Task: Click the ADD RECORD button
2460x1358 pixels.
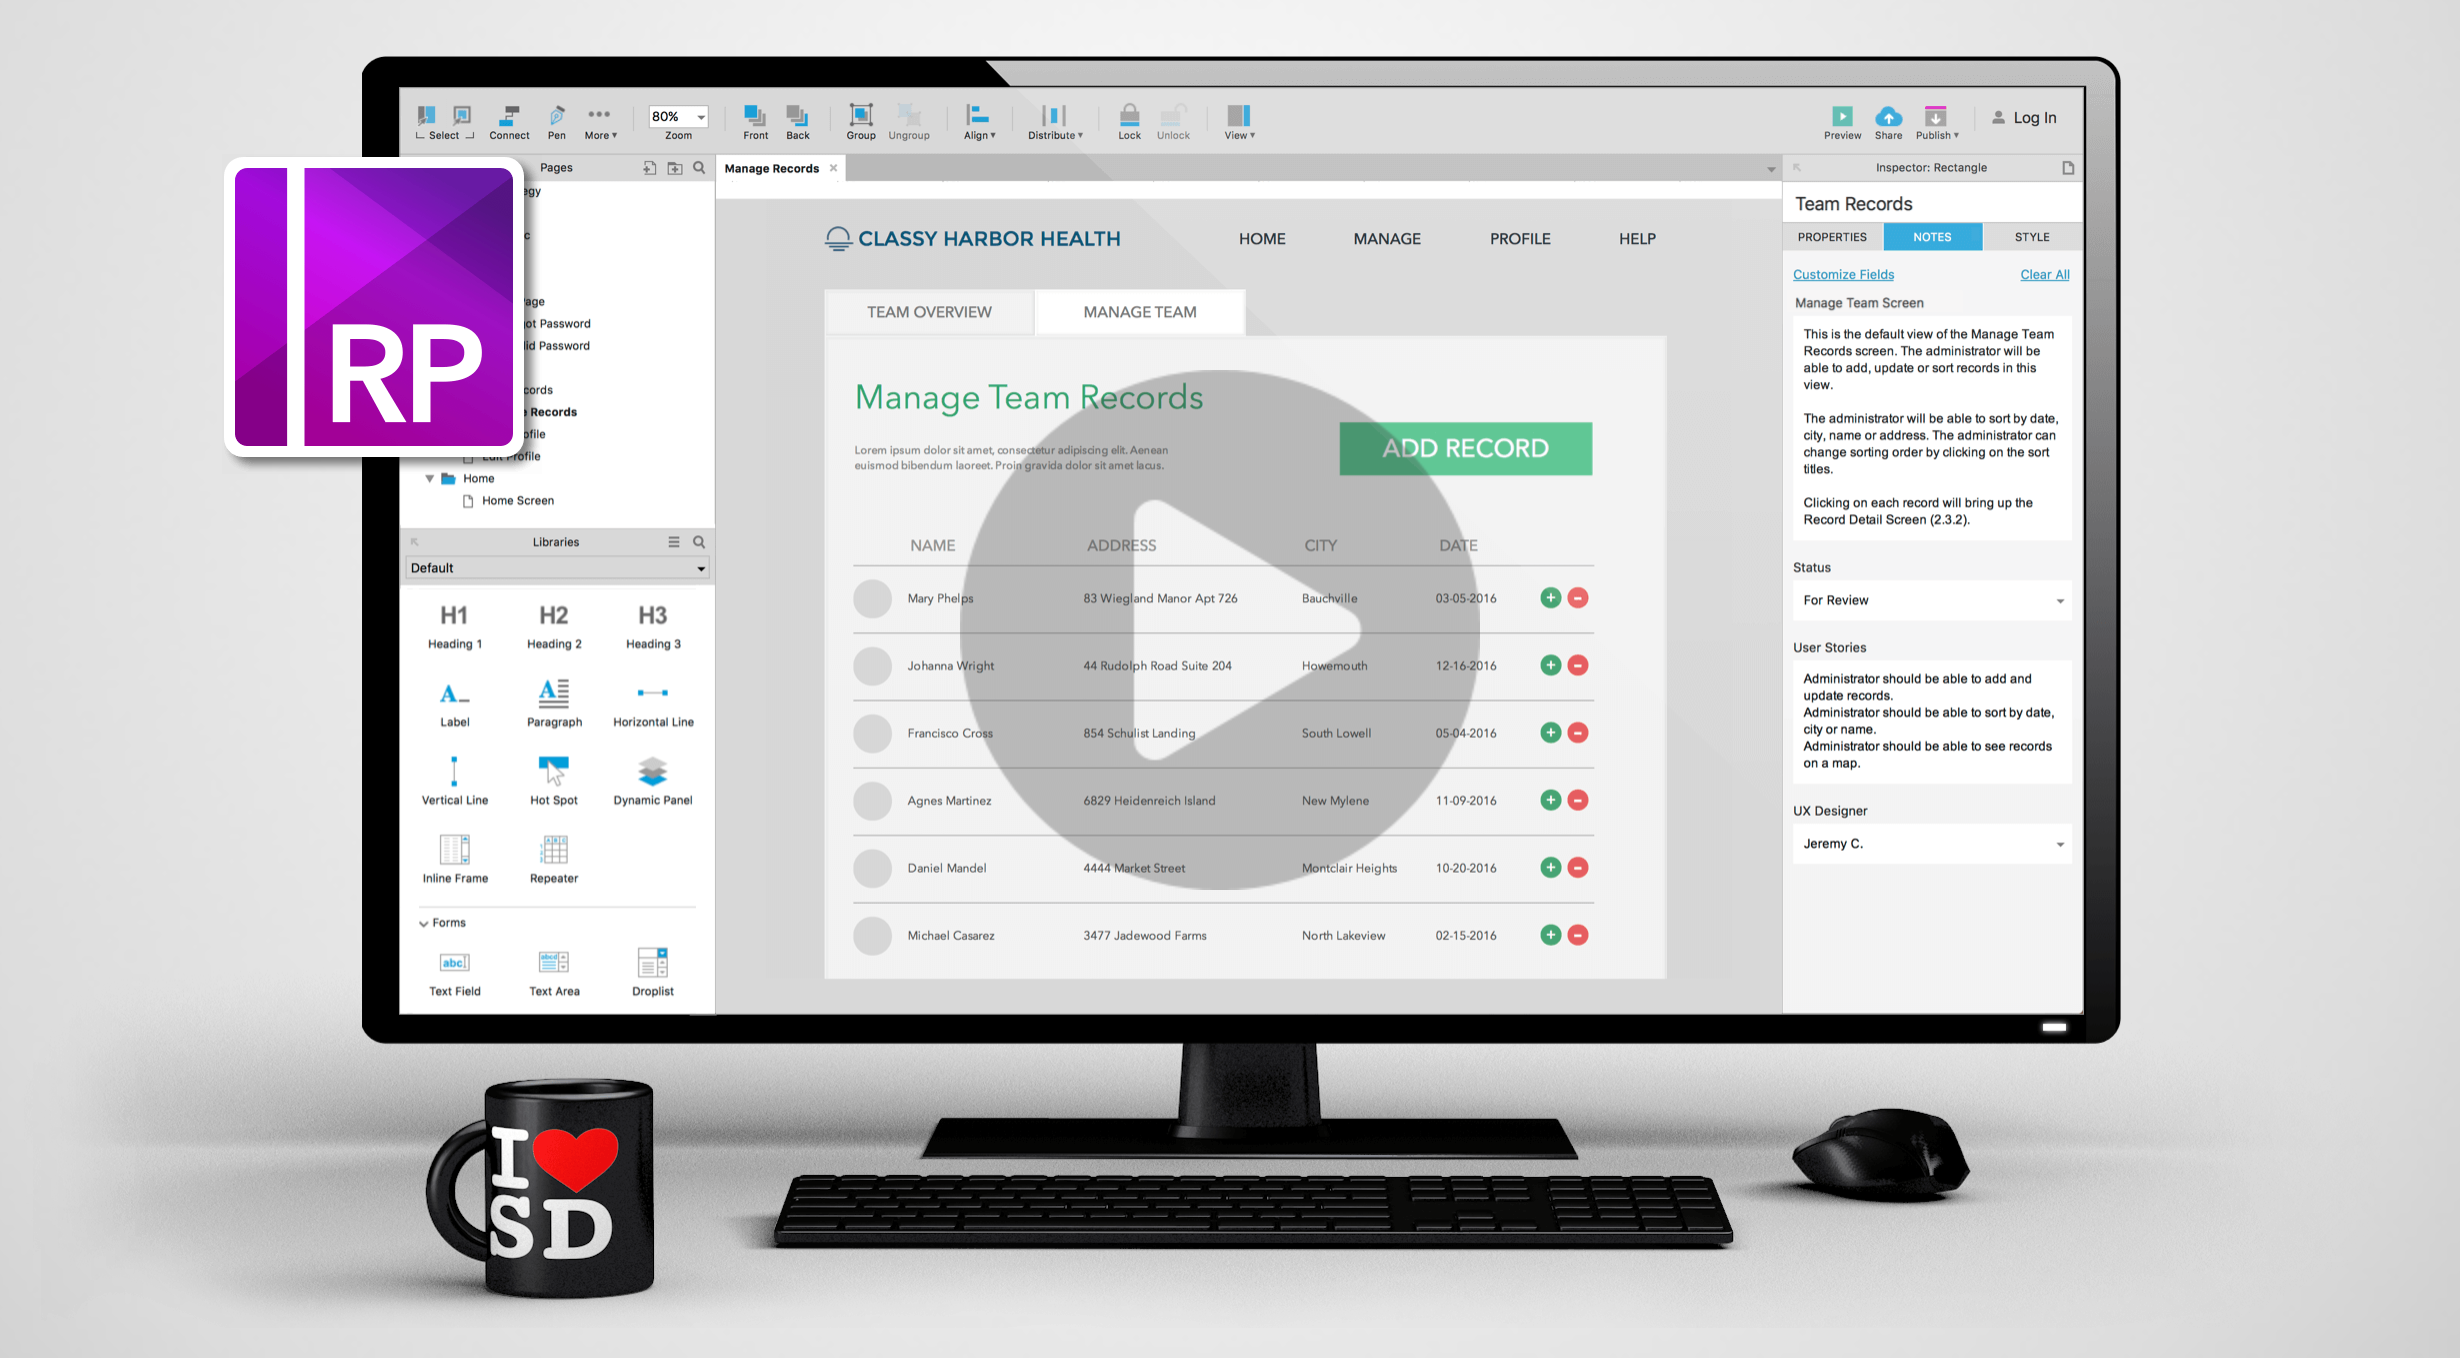Action: [1465, 448]
